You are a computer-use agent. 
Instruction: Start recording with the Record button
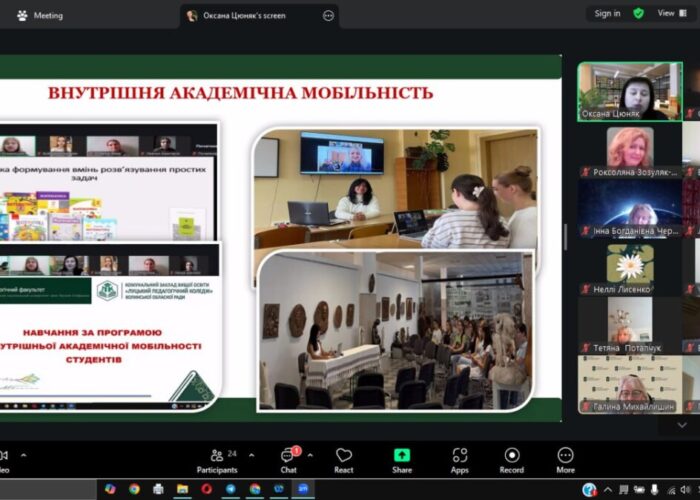click(512, 459)
